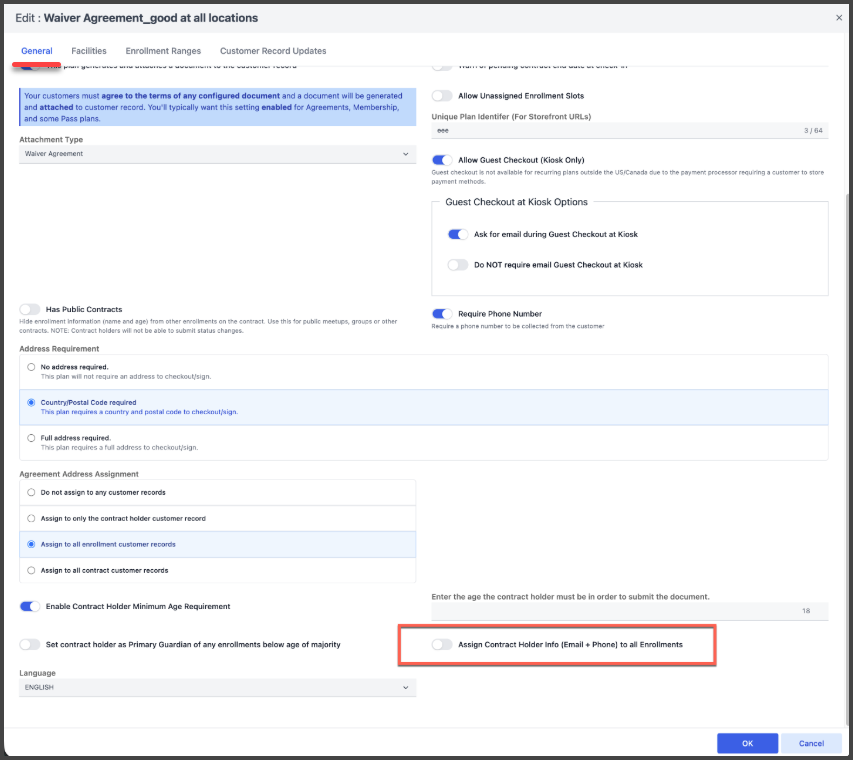
Task: Toggle Allow Unassigned Enrollment Slots
Action: pyautogui.click(x=442, y=96)
